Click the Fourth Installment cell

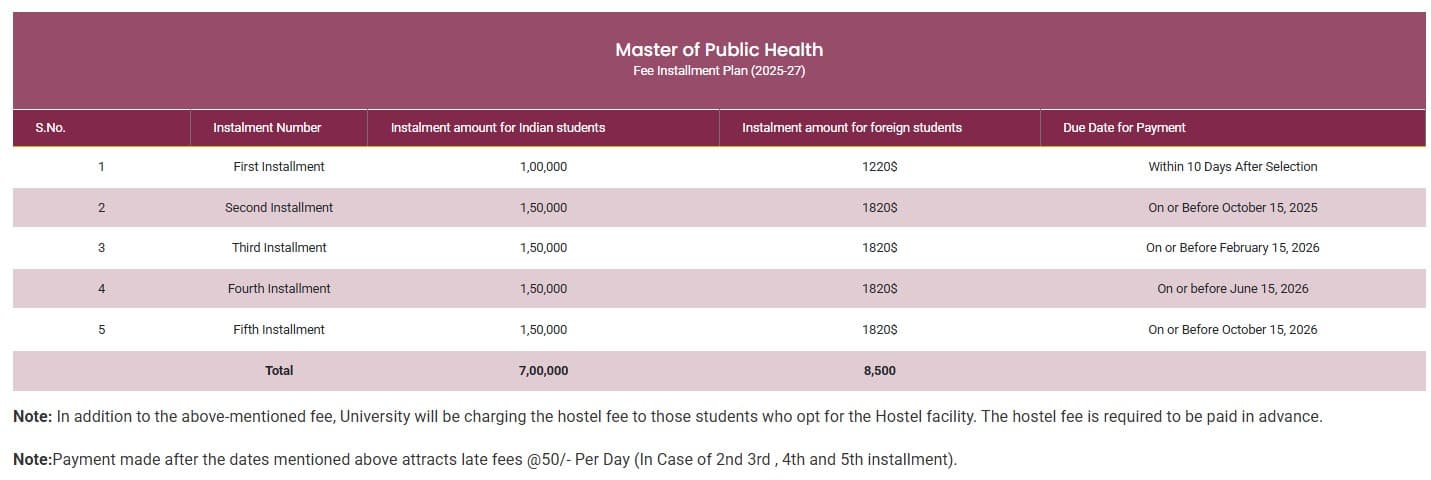279,289
